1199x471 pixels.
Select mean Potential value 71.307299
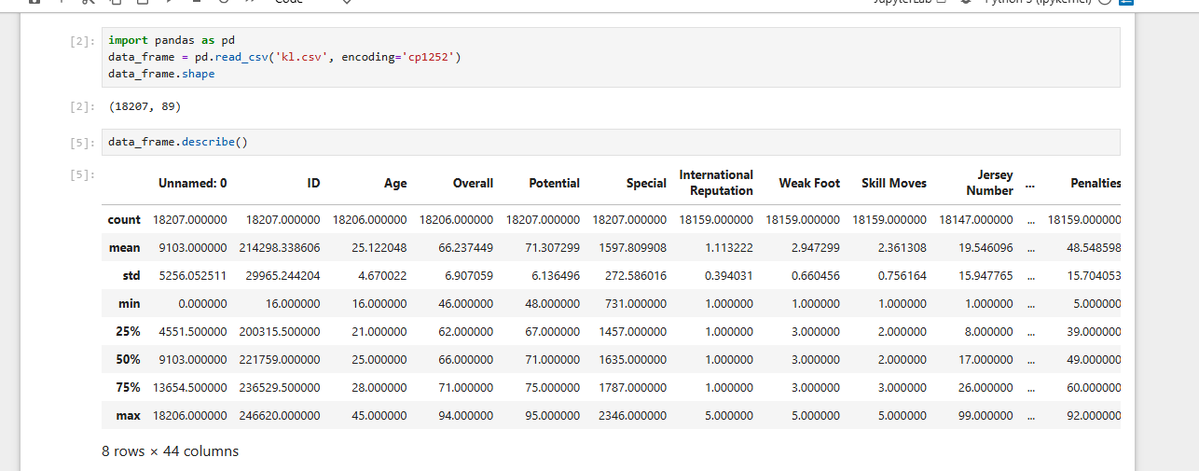553,248
